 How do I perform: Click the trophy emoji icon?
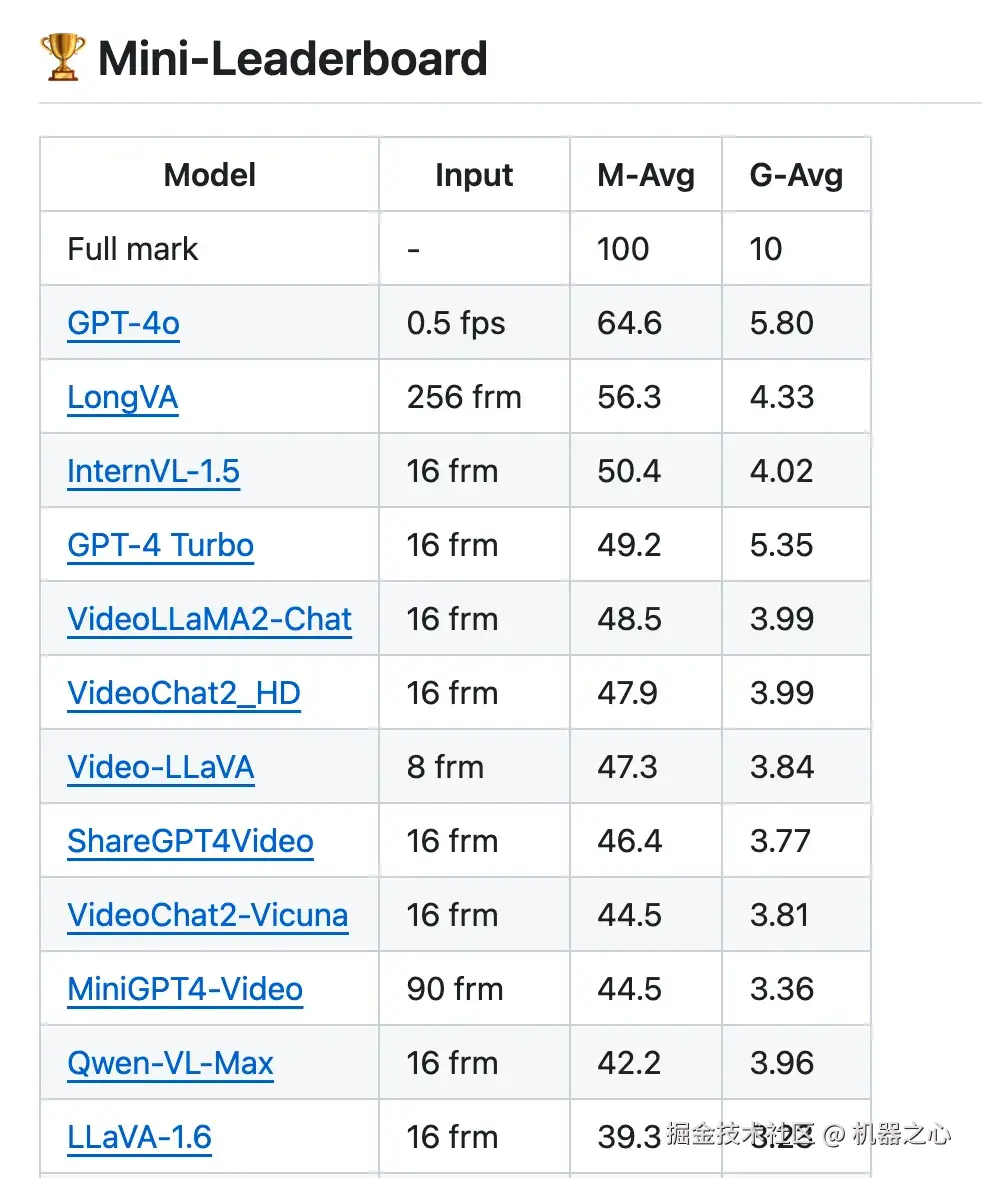coord(62,58)
